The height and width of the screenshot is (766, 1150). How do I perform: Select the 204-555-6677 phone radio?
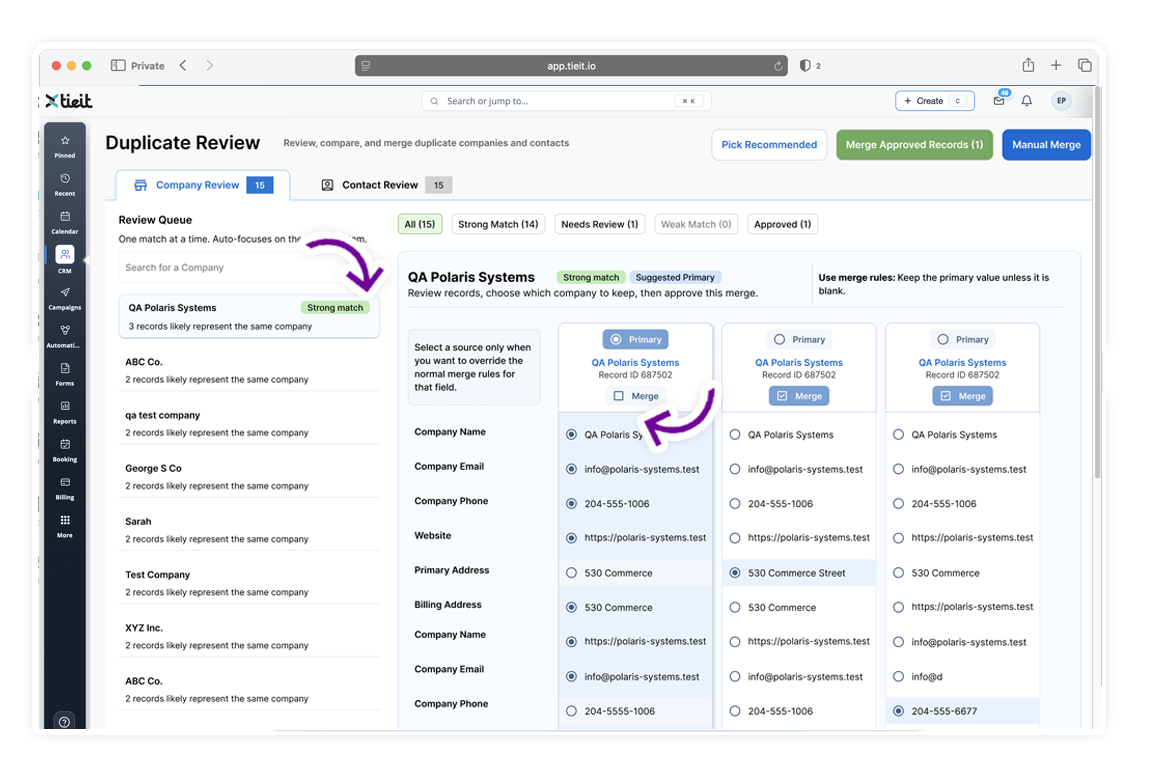point(898,711)
